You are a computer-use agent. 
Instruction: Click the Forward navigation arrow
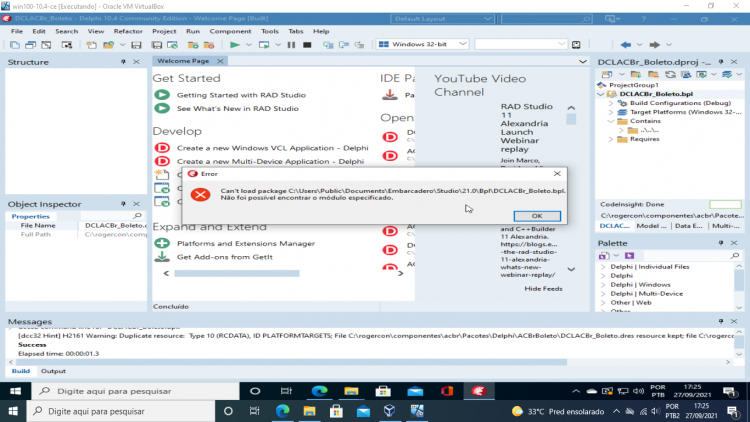[x=654, y=44]
